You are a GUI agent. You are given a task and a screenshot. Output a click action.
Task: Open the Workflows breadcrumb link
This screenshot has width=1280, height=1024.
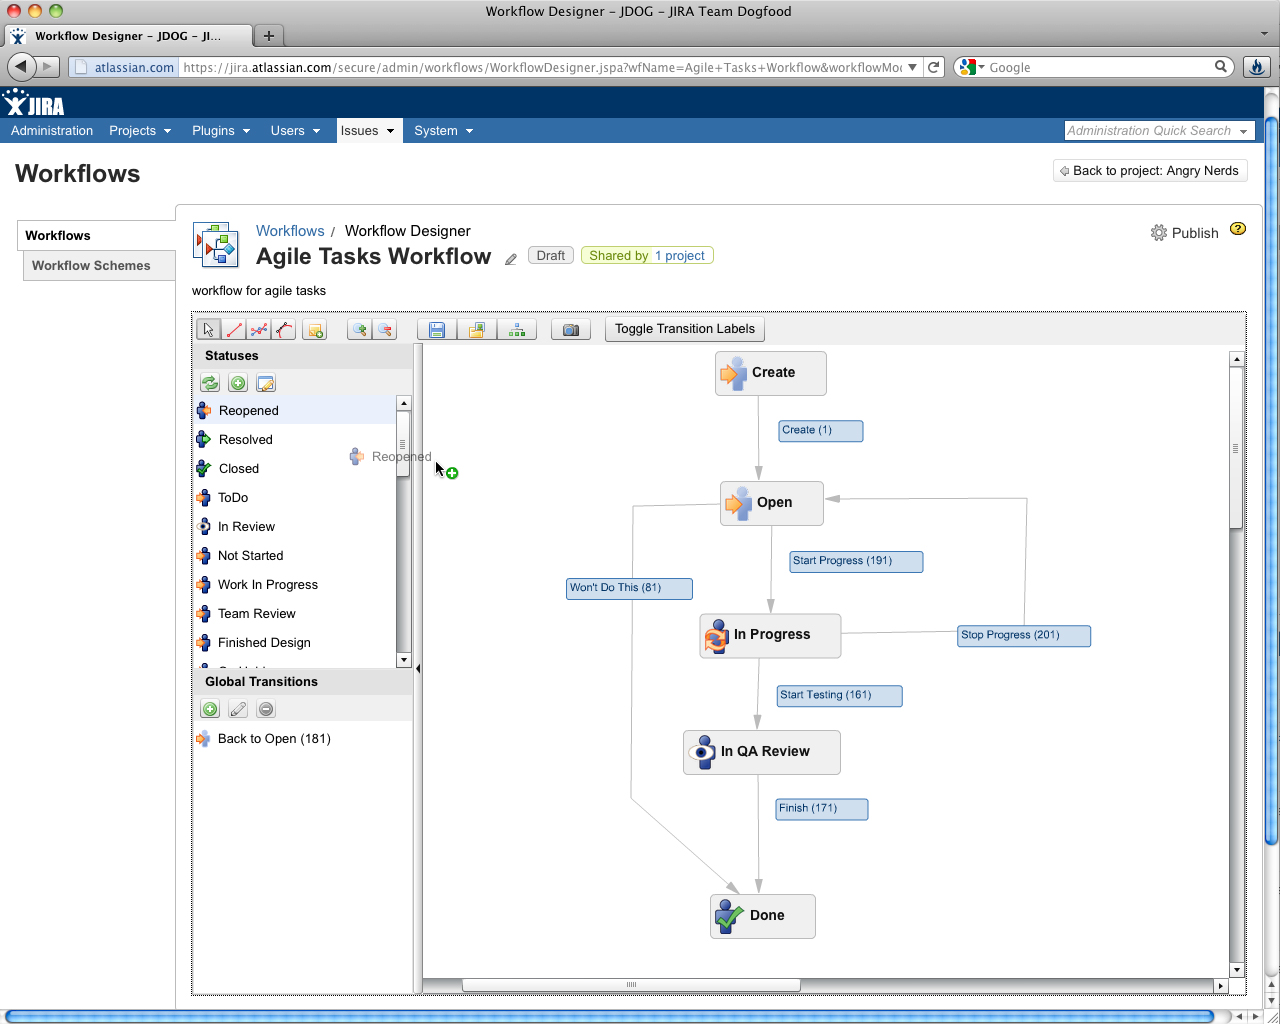click(290, 231)
